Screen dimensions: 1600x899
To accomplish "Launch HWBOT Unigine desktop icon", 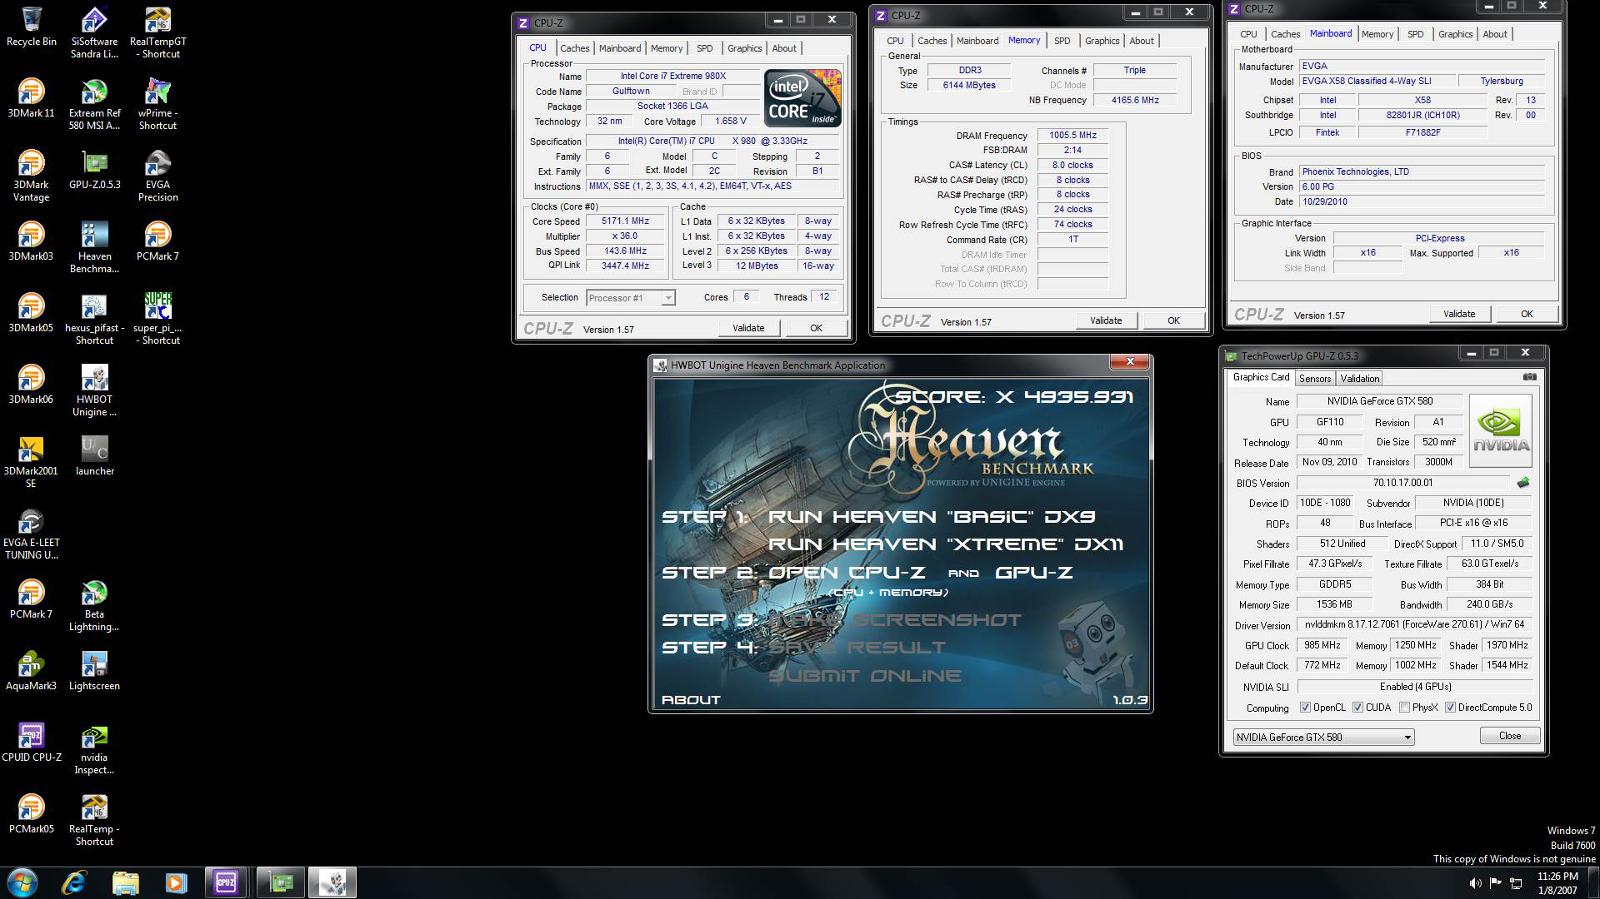I will 94,390.
